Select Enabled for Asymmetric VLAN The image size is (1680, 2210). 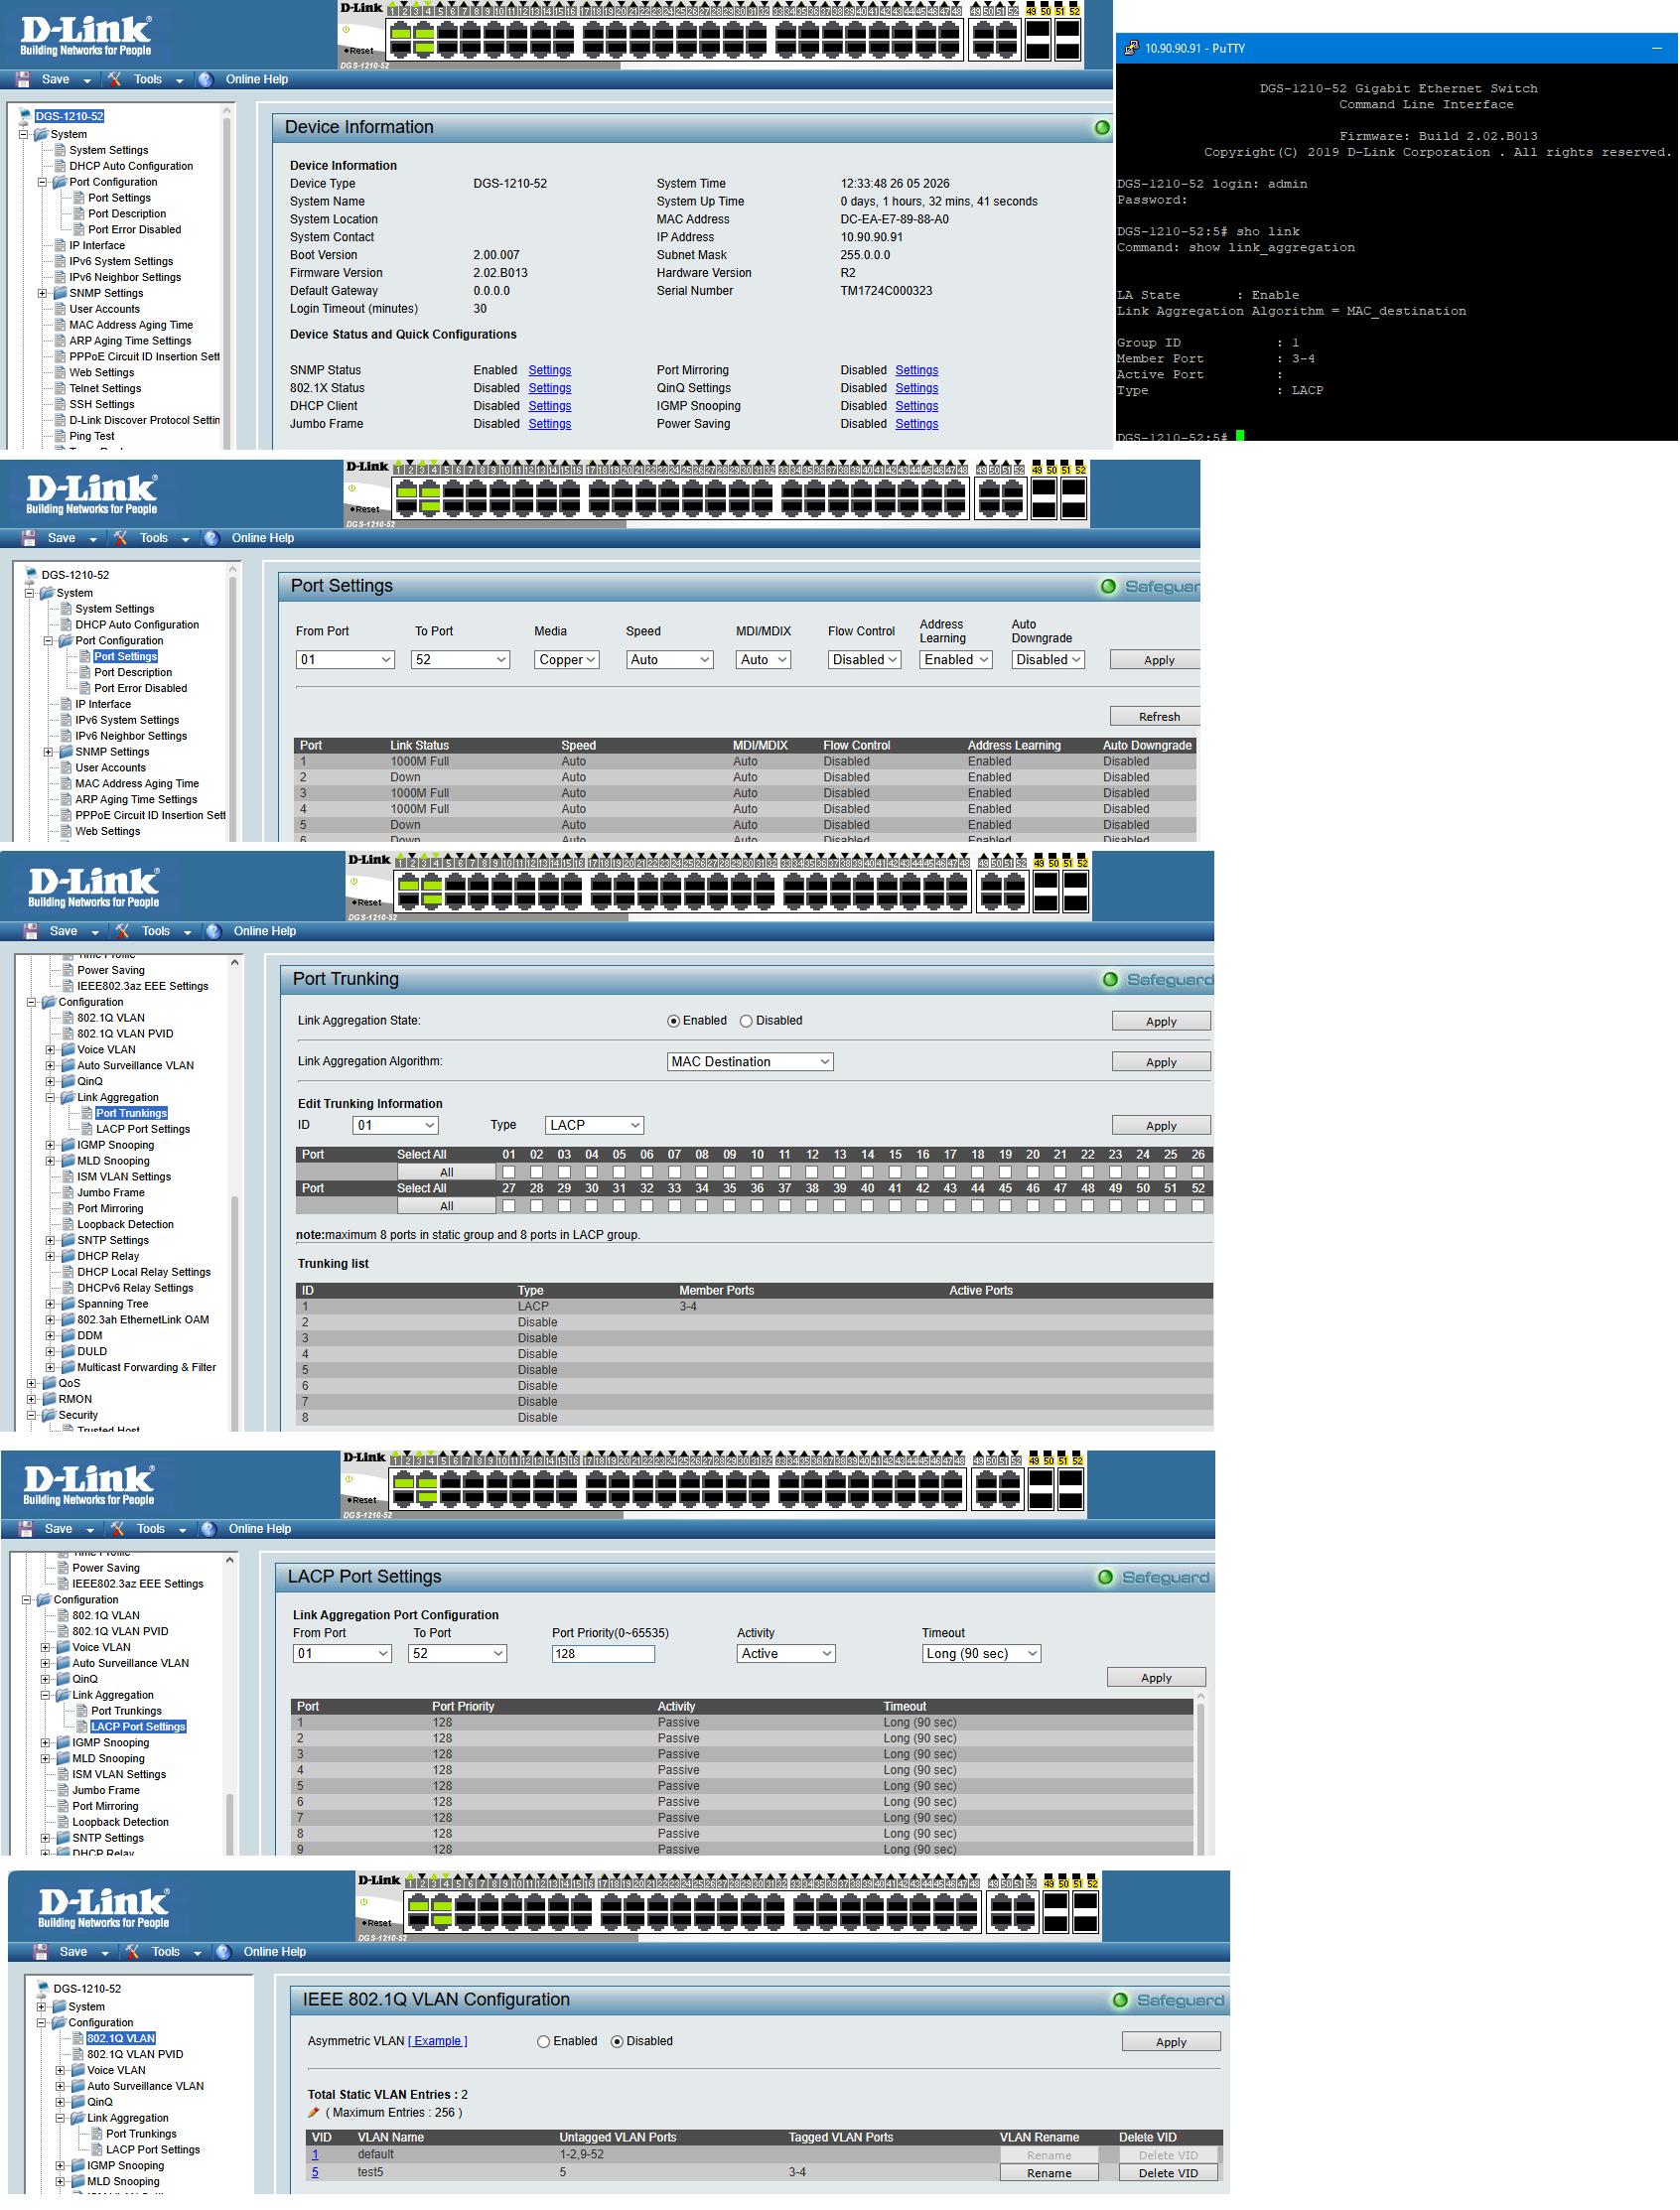tap(544, 2043)
